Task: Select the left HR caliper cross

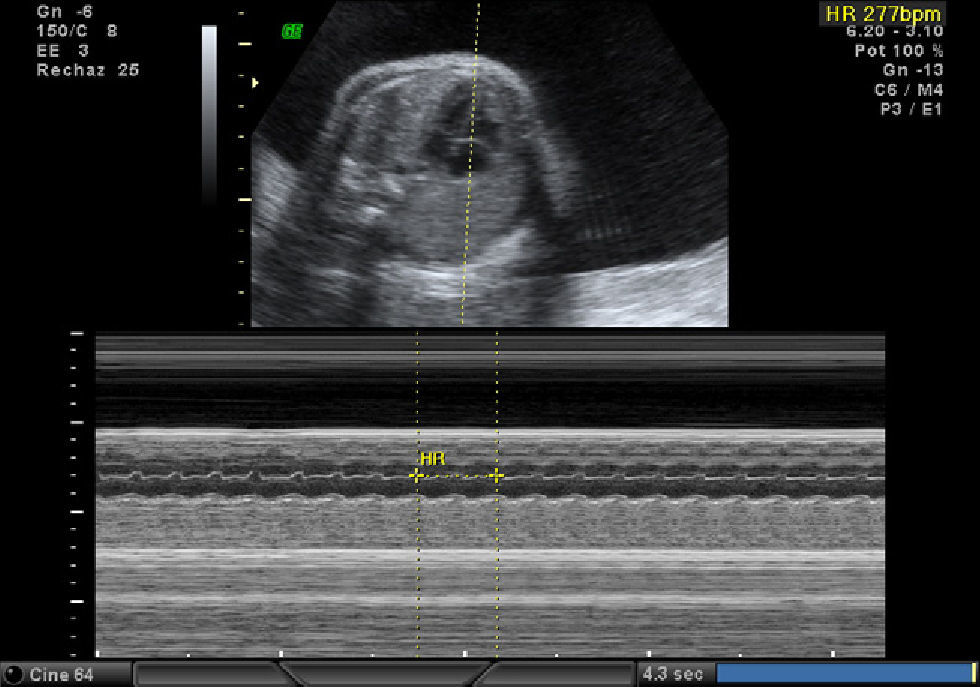Action: 417,476
